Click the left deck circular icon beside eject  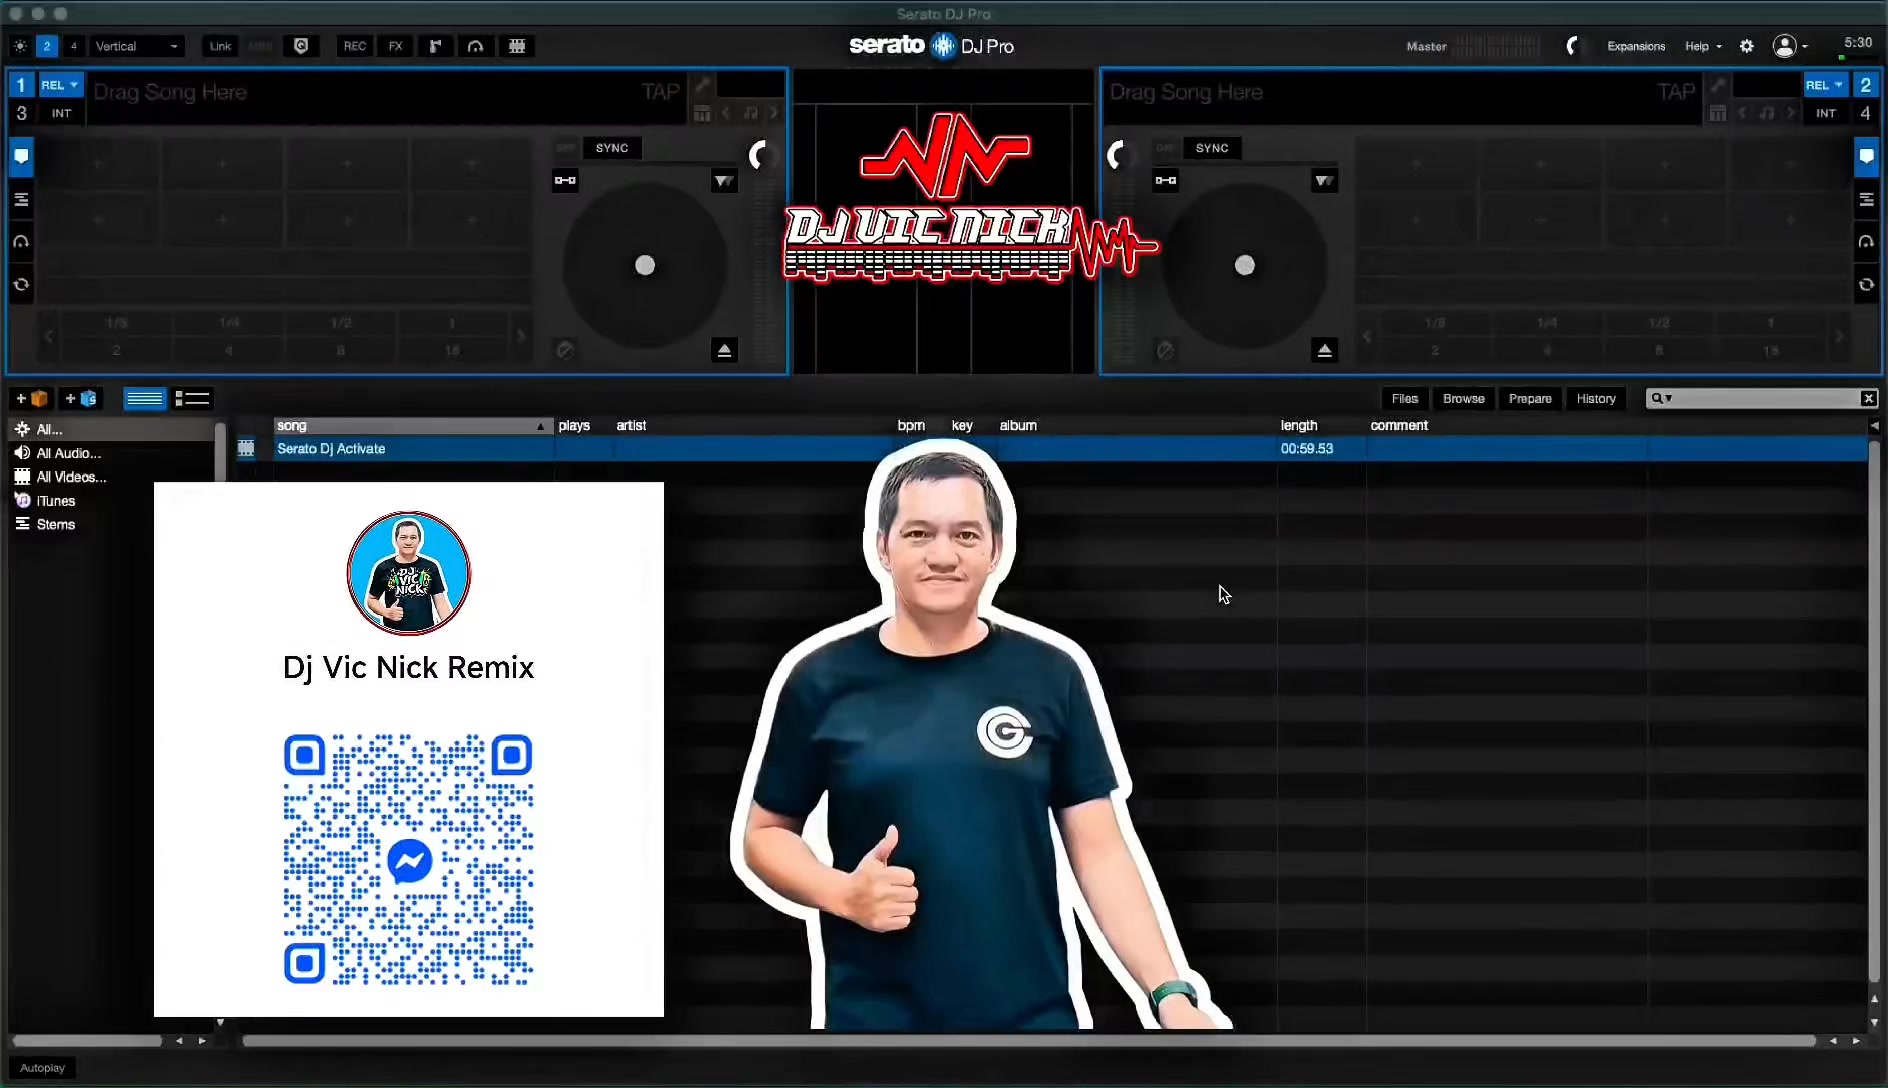click(x=565, y=350)
